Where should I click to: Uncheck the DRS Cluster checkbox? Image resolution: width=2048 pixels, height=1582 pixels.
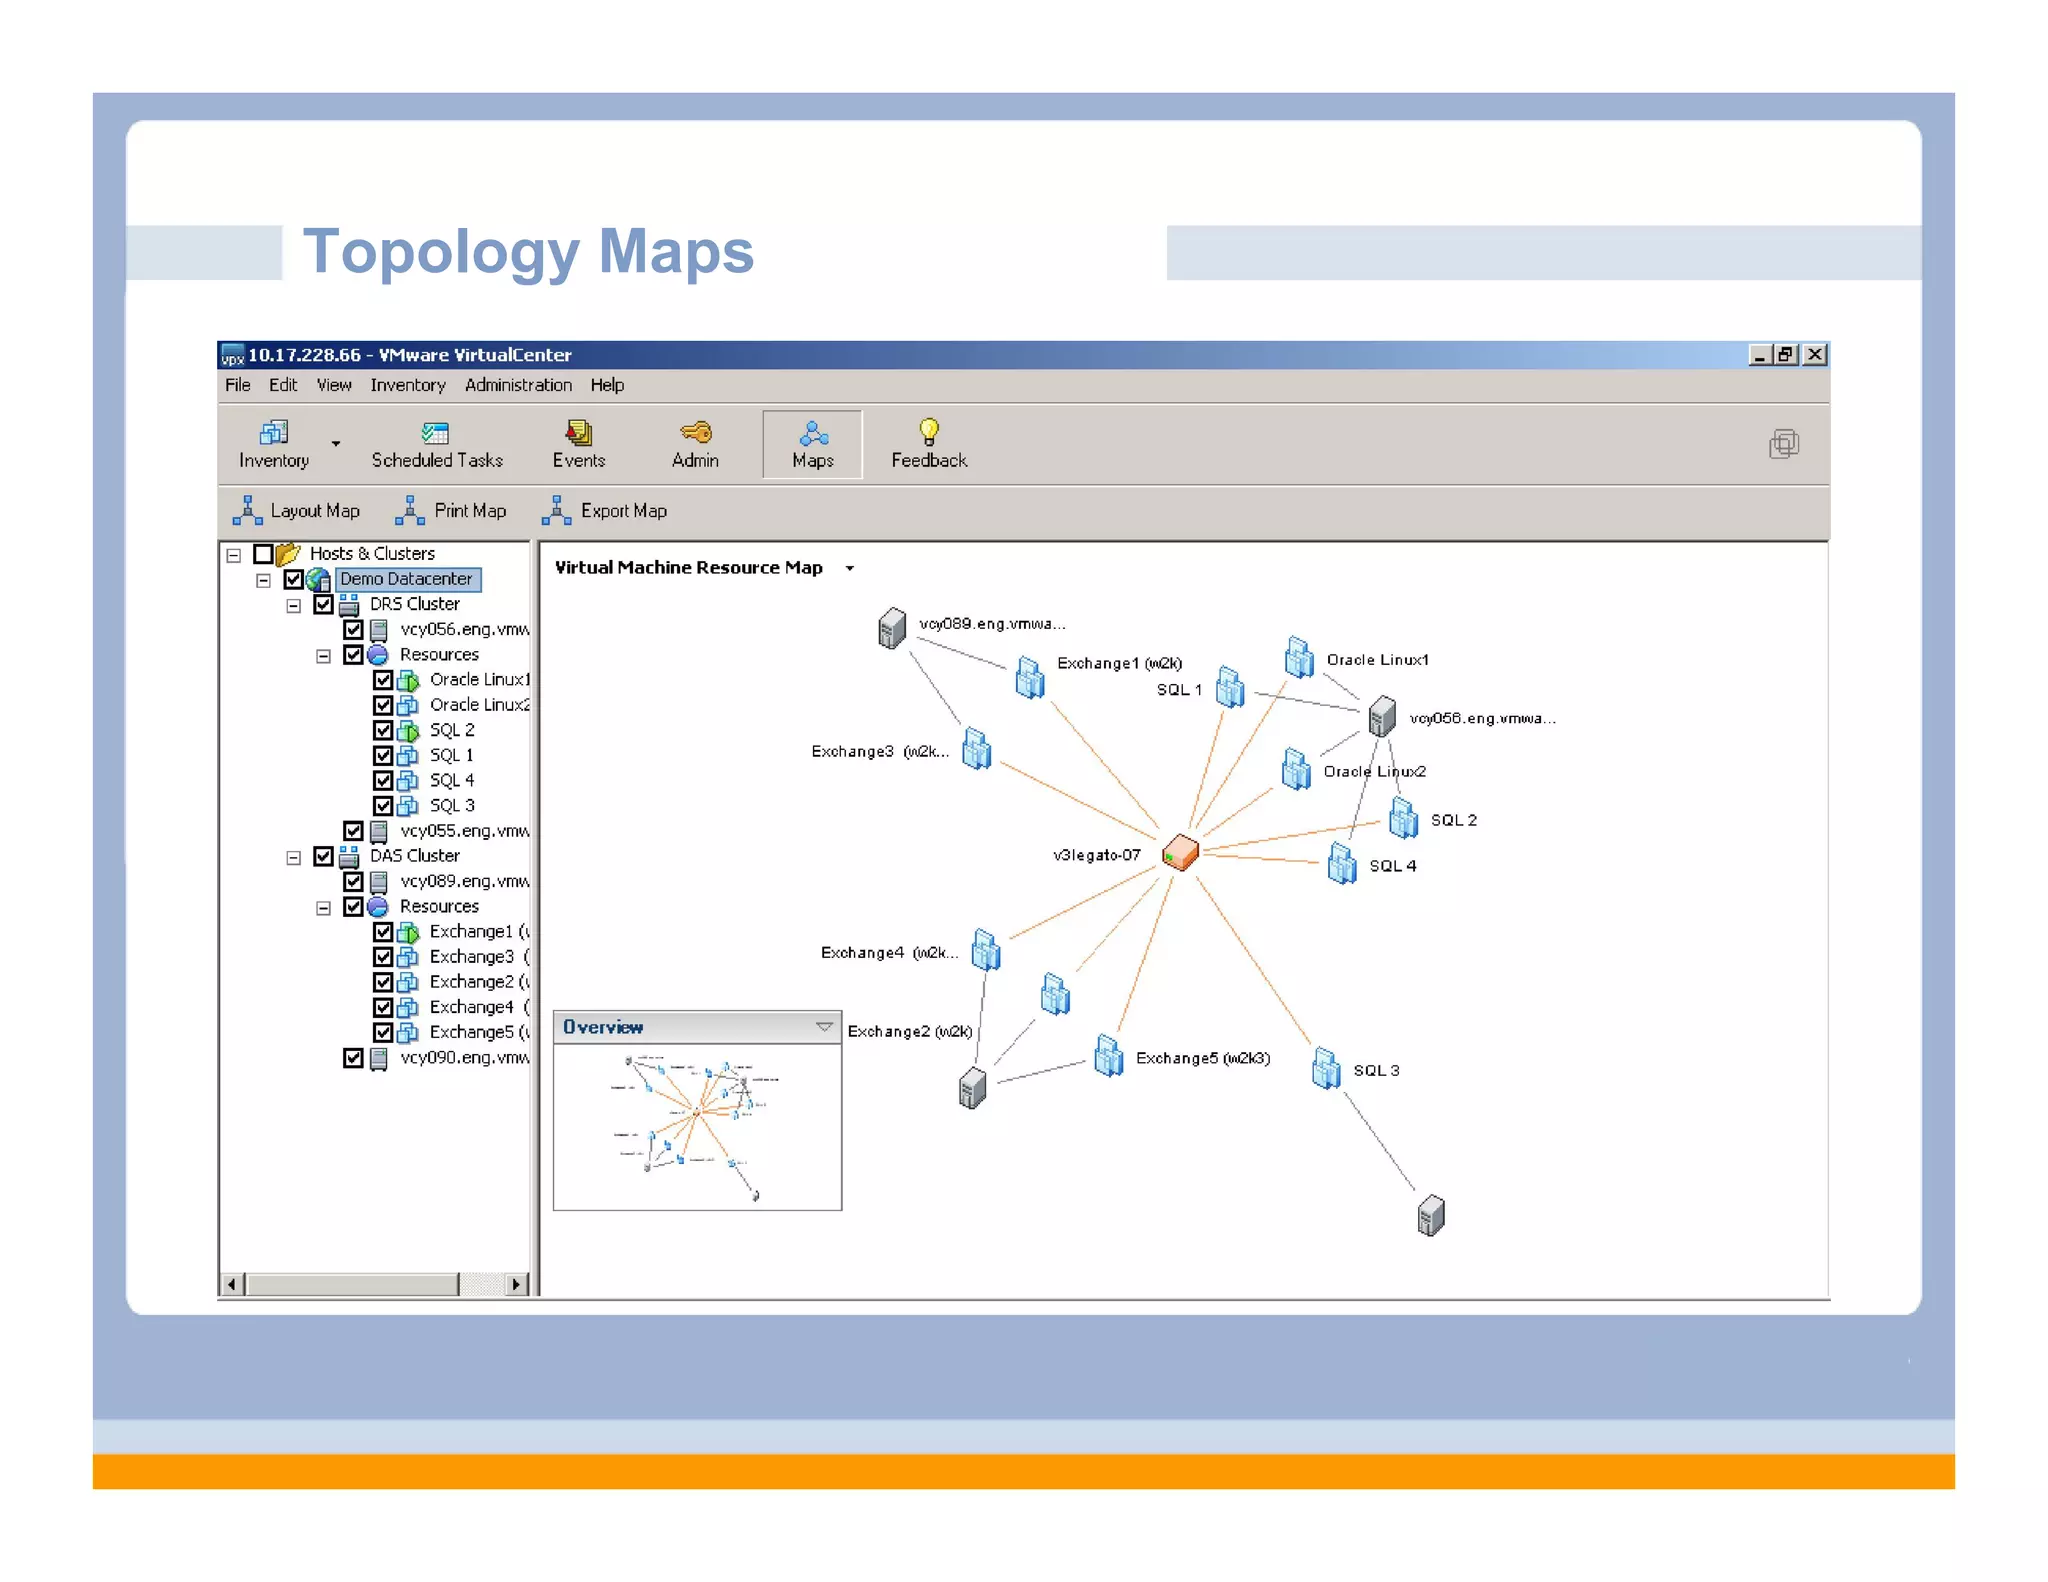[323, 604]
